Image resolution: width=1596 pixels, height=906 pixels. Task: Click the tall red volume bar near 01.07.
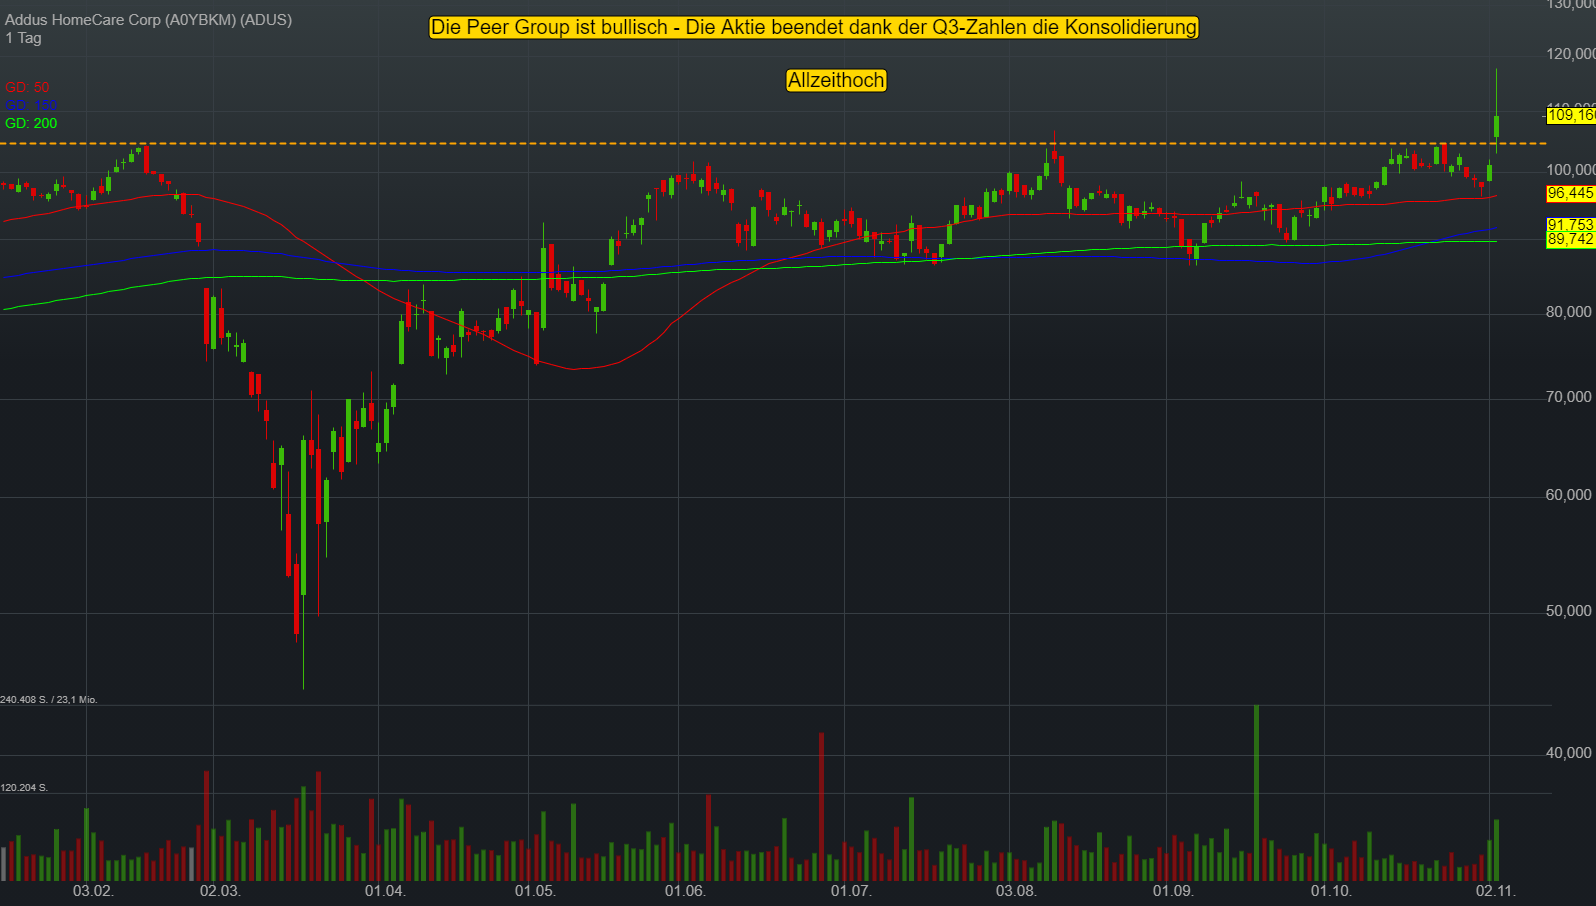pyautogui.click(x=821, y=806)
